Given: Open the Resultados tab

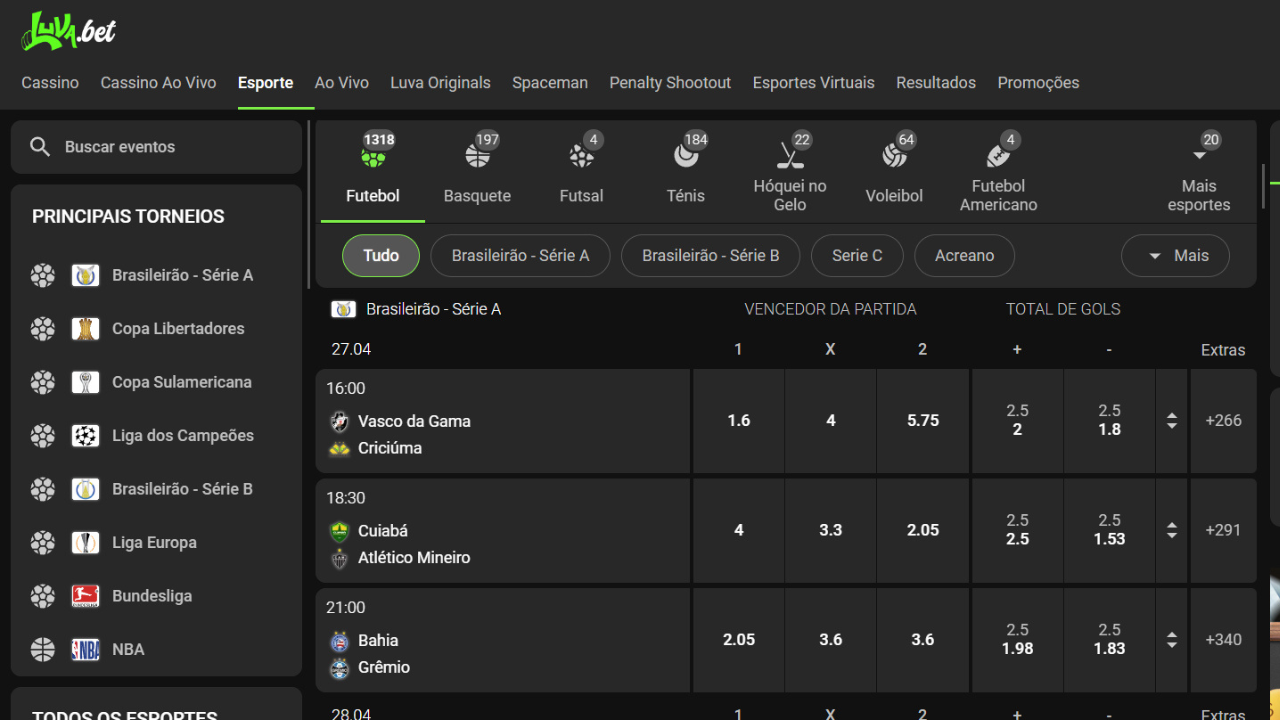Looking at the screenshot, I should [936, 83].
